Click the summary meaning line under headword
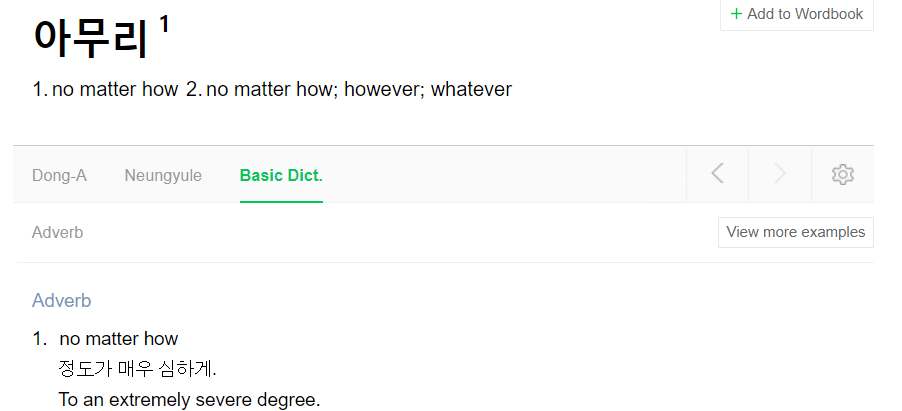 (x=272, y=89)
